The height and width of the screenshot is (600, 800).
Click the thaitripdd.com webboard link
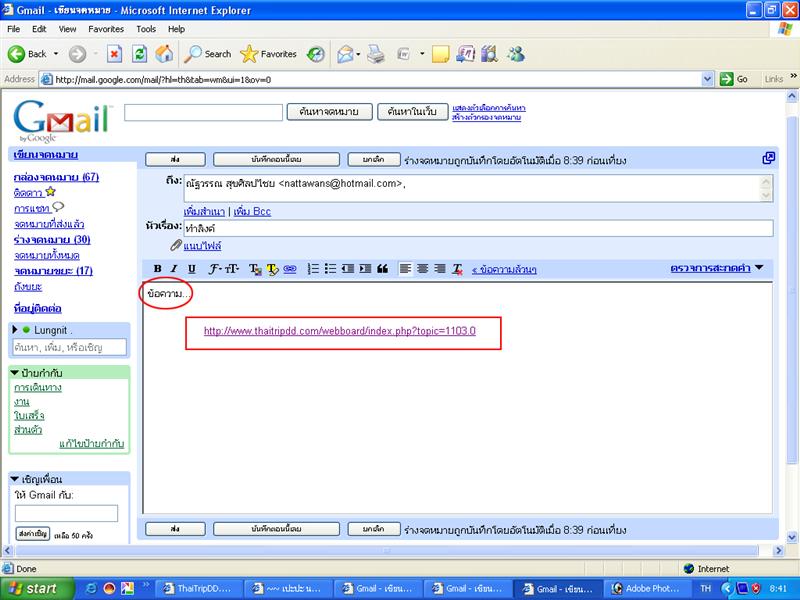(x=339, y=331)
